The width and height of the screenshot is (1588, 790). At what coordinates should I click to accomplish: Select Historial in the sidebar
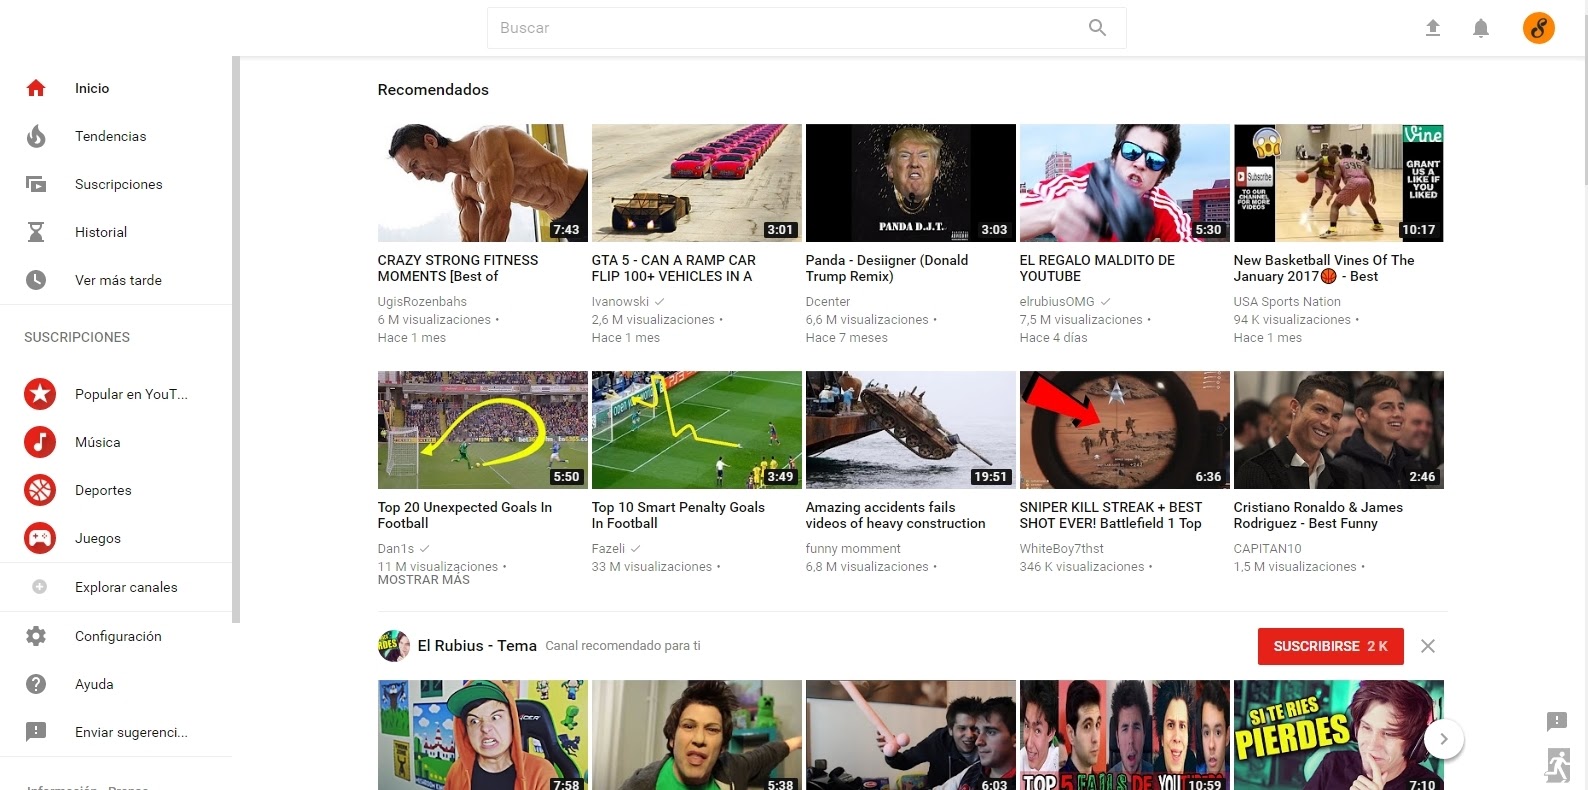(101, 232)
